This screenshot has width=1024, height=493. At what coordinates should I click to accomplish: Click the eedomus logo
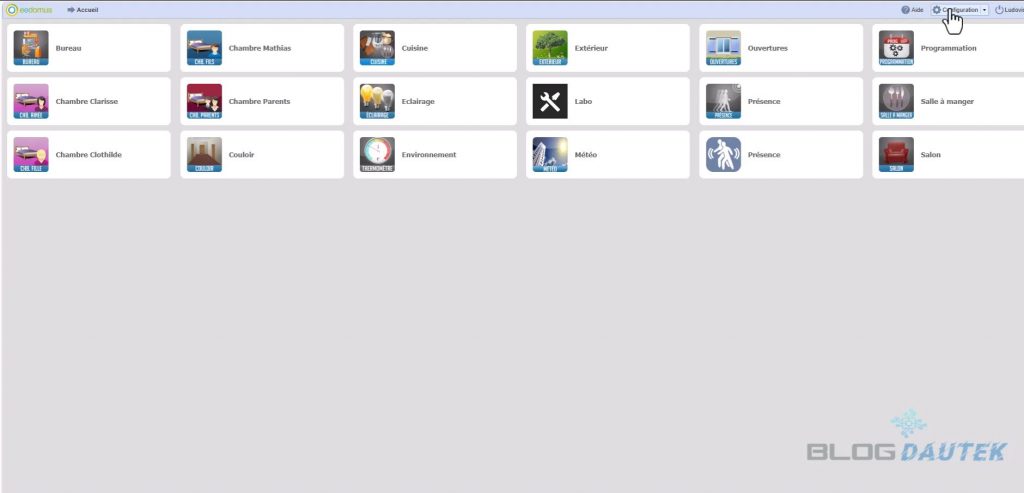(28, 9)
